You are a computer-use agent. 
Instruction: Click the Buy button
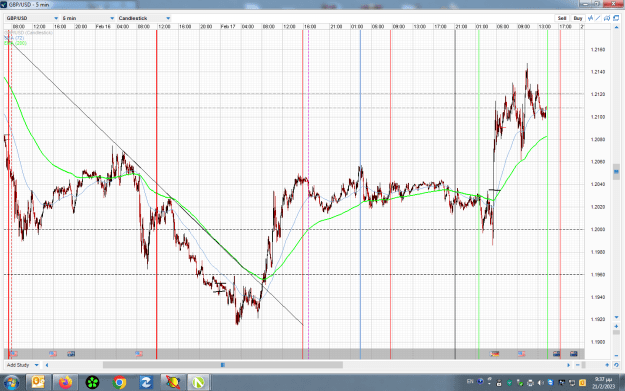578,18
